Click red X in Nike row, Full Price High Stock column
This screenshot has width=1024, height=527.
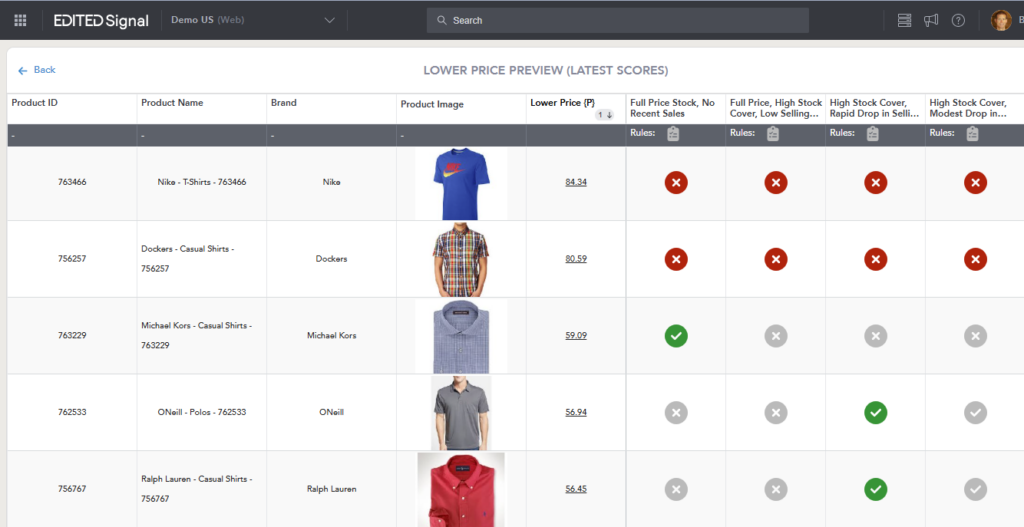tap(776, 183)
